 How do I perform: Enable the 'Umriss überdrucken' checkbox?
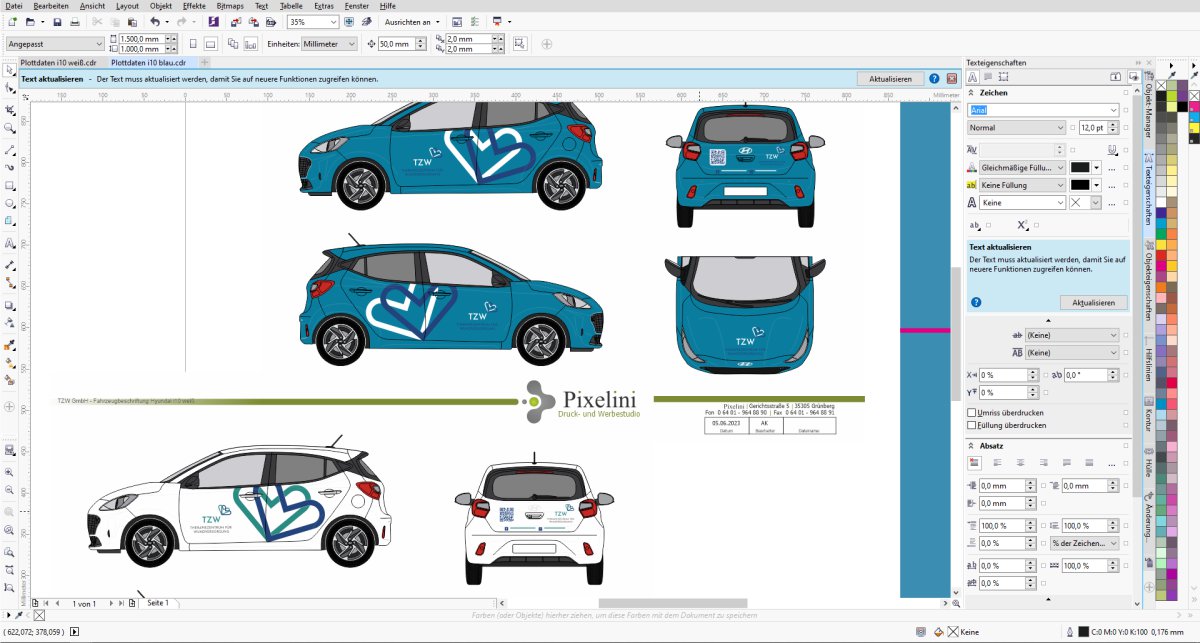tap(972, 412)
